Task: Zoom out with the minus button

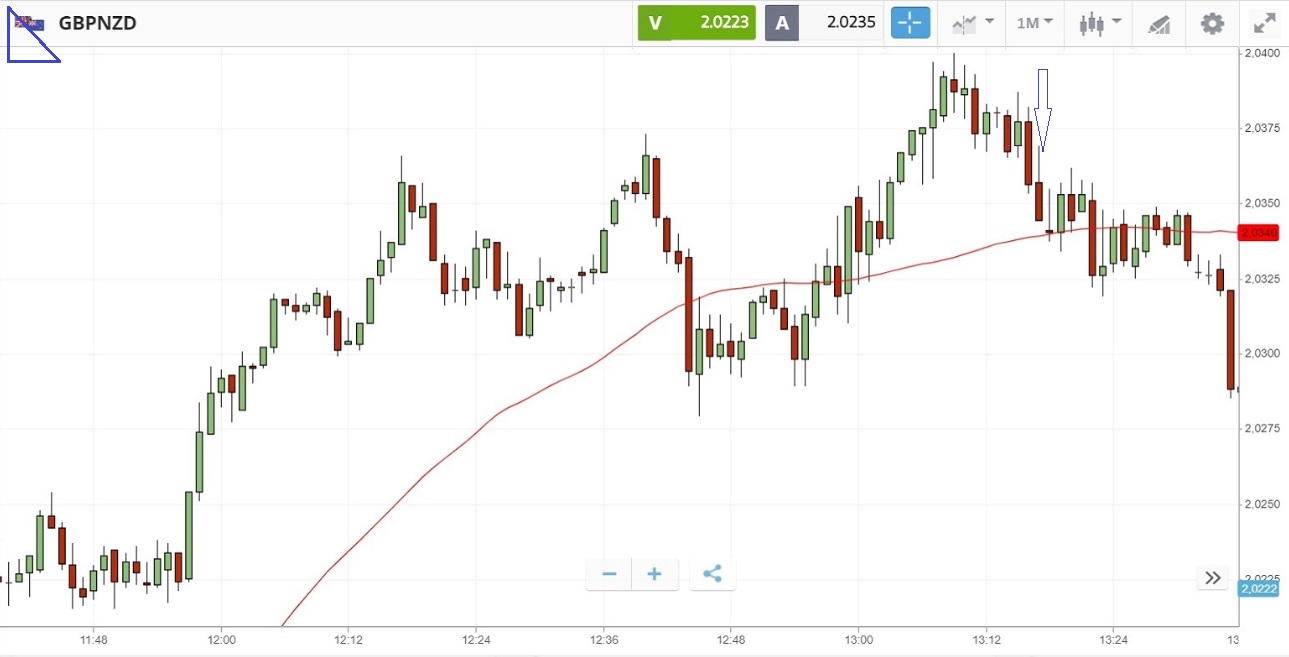Action: point(609,574)
